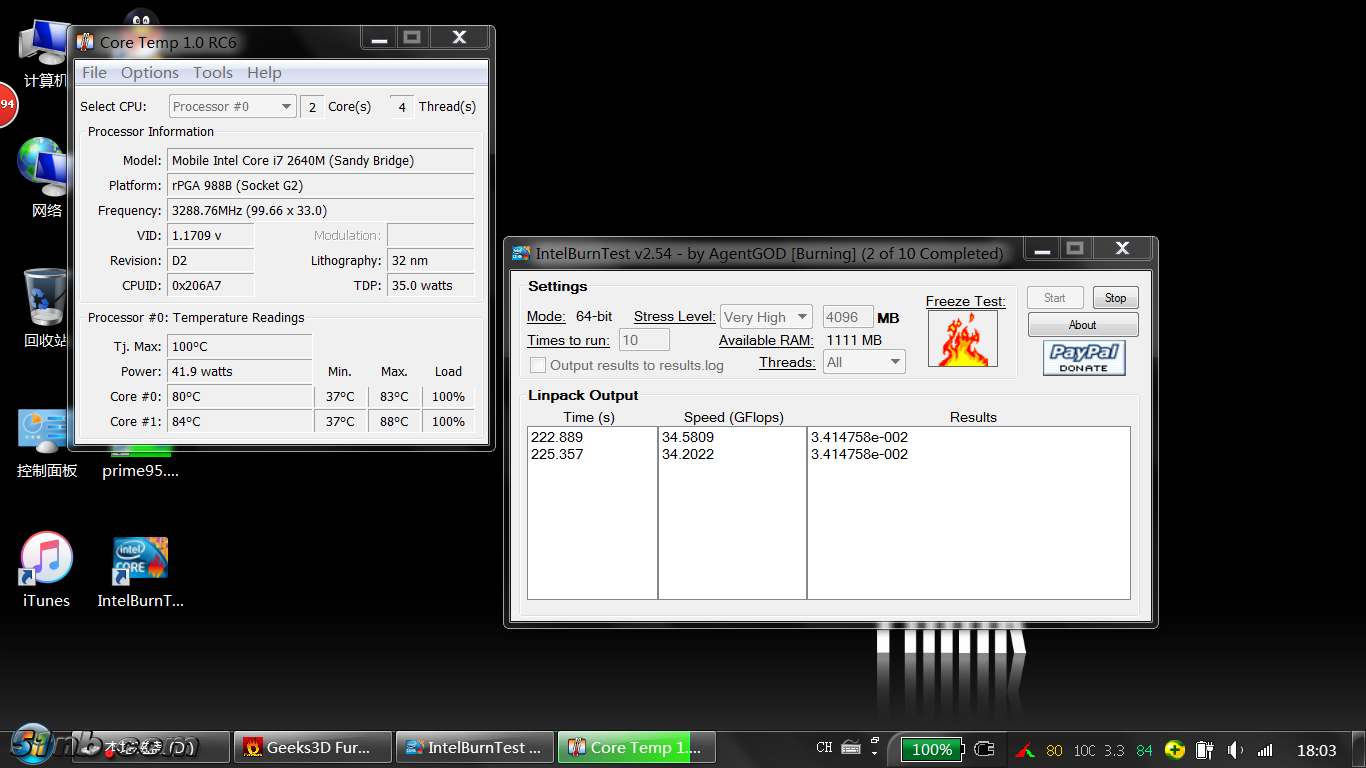Open the Threads dropdown
The image size is (1366, 768).
point(864,362)
